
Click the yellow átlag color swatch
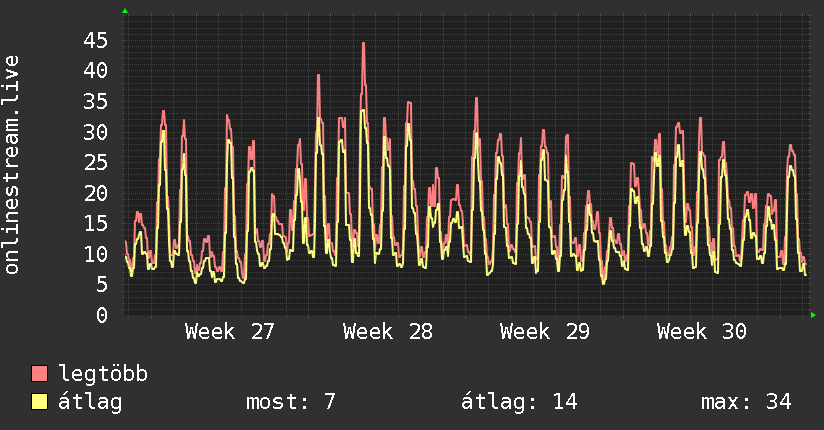click(x=40, y=402)
